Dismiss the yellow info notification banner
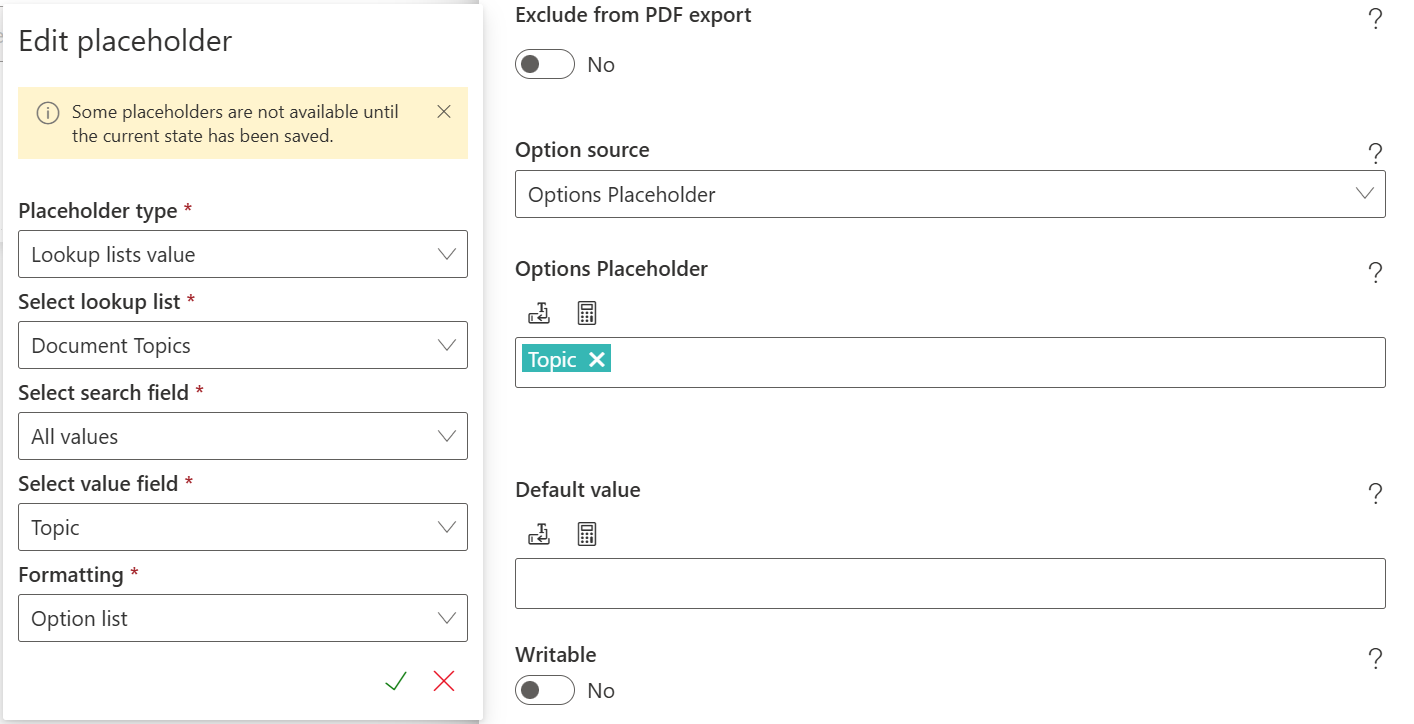1414x724 pixels. point(444,112)
